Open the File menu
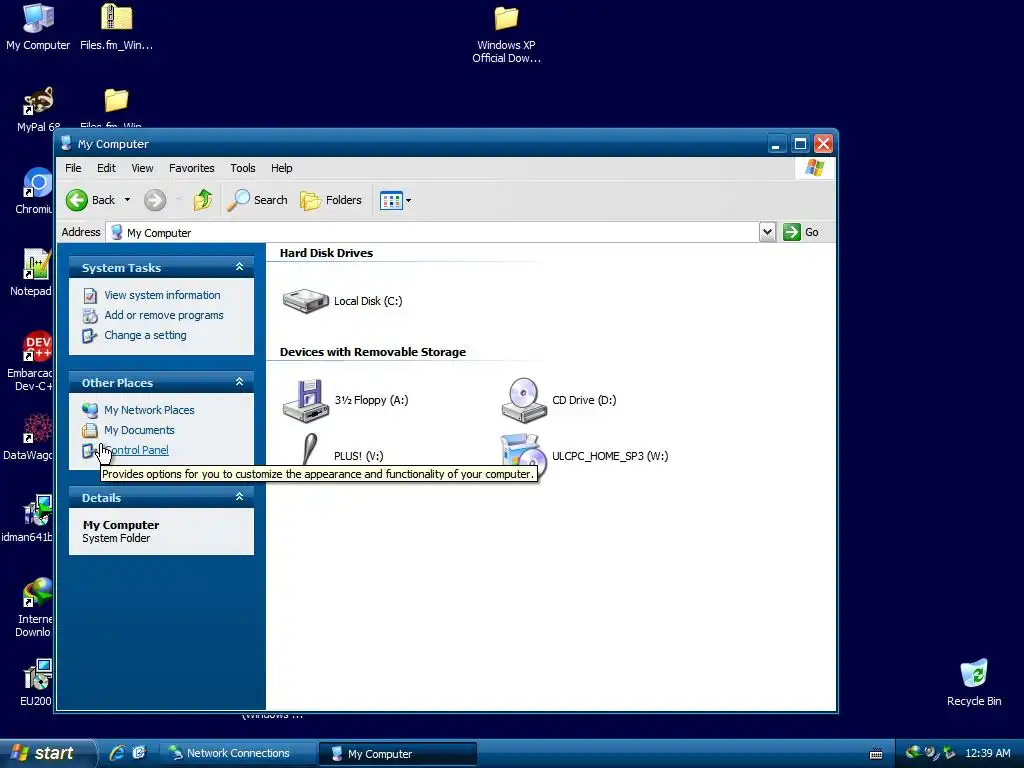The width and height of the screenshot is (1024, 768). [73, 168]
